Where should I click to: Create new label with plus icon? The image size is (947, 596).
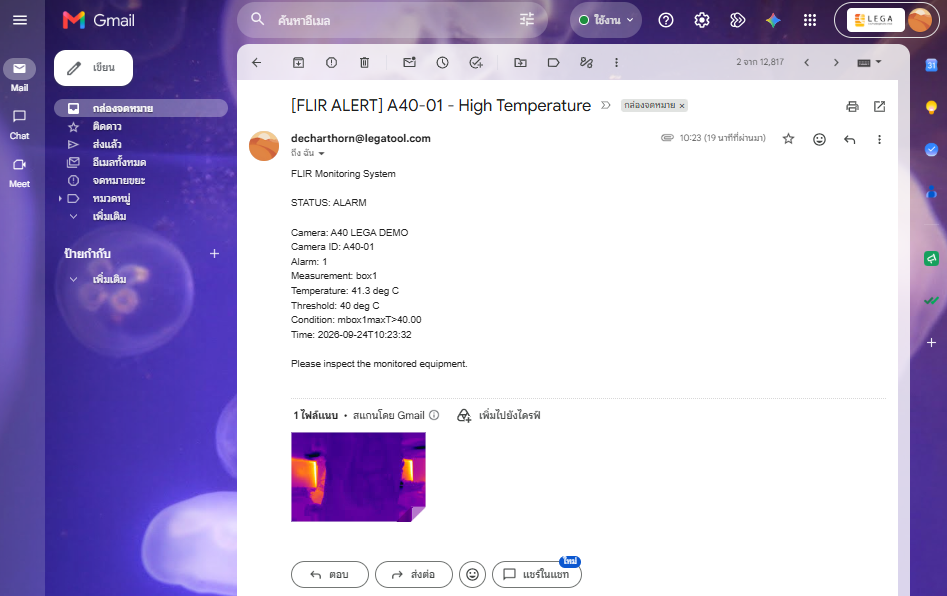(214, 254)
